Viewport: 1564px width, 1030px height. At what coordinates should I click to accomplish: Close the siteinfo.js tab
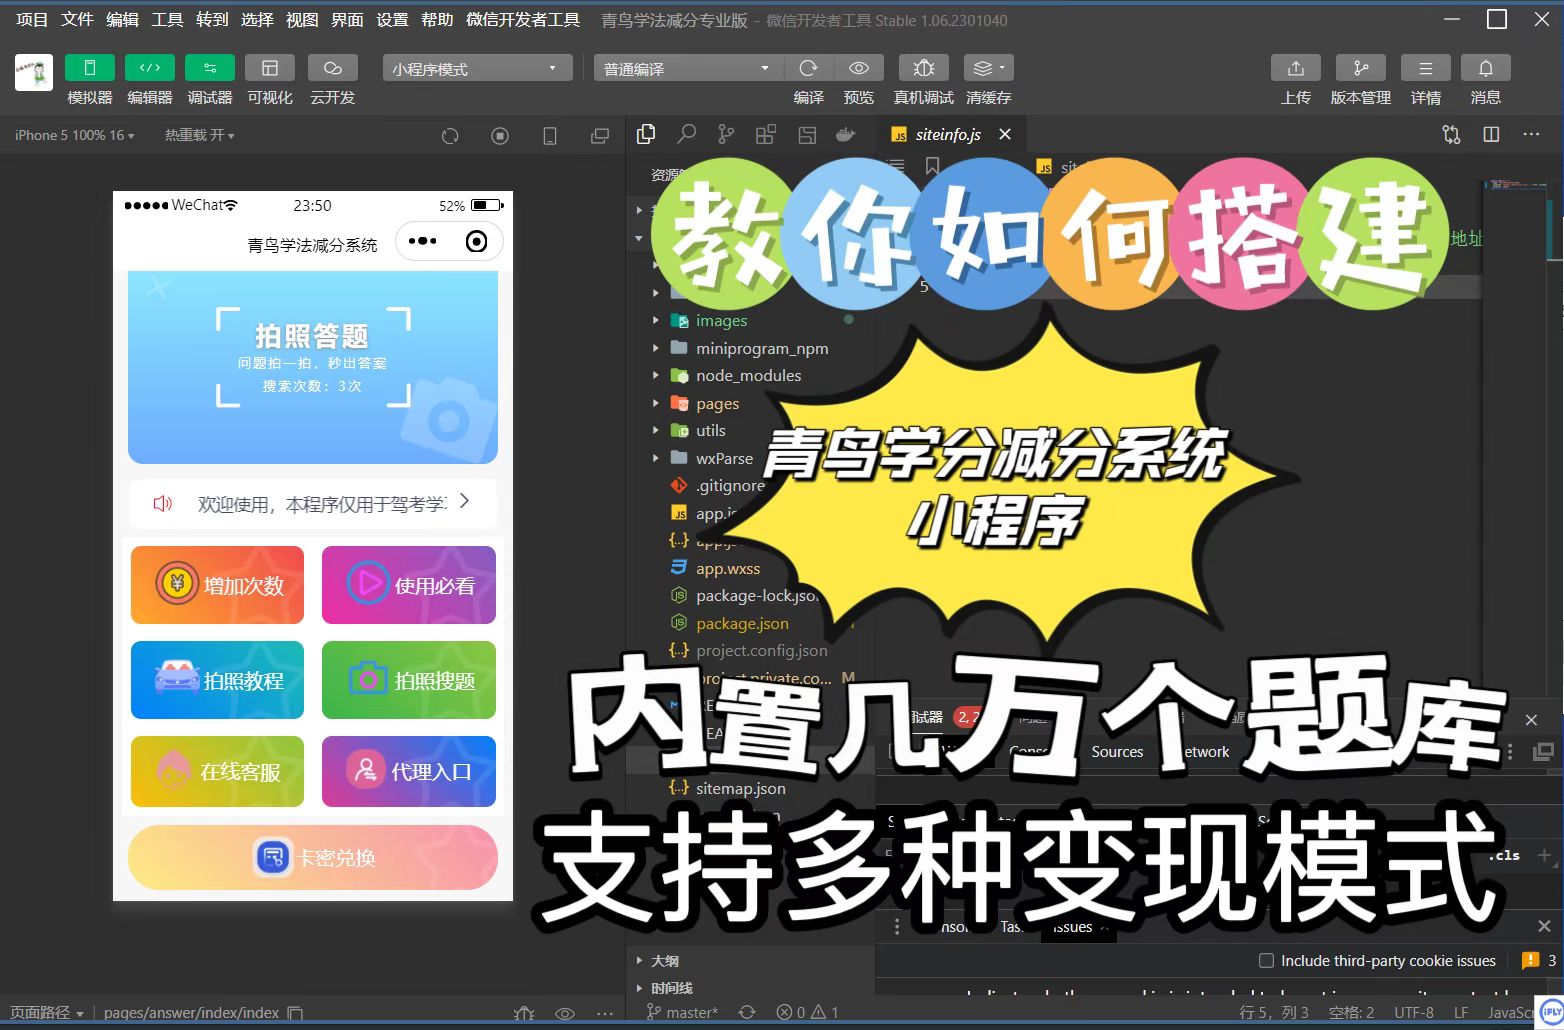click(x=1005, y=134)
